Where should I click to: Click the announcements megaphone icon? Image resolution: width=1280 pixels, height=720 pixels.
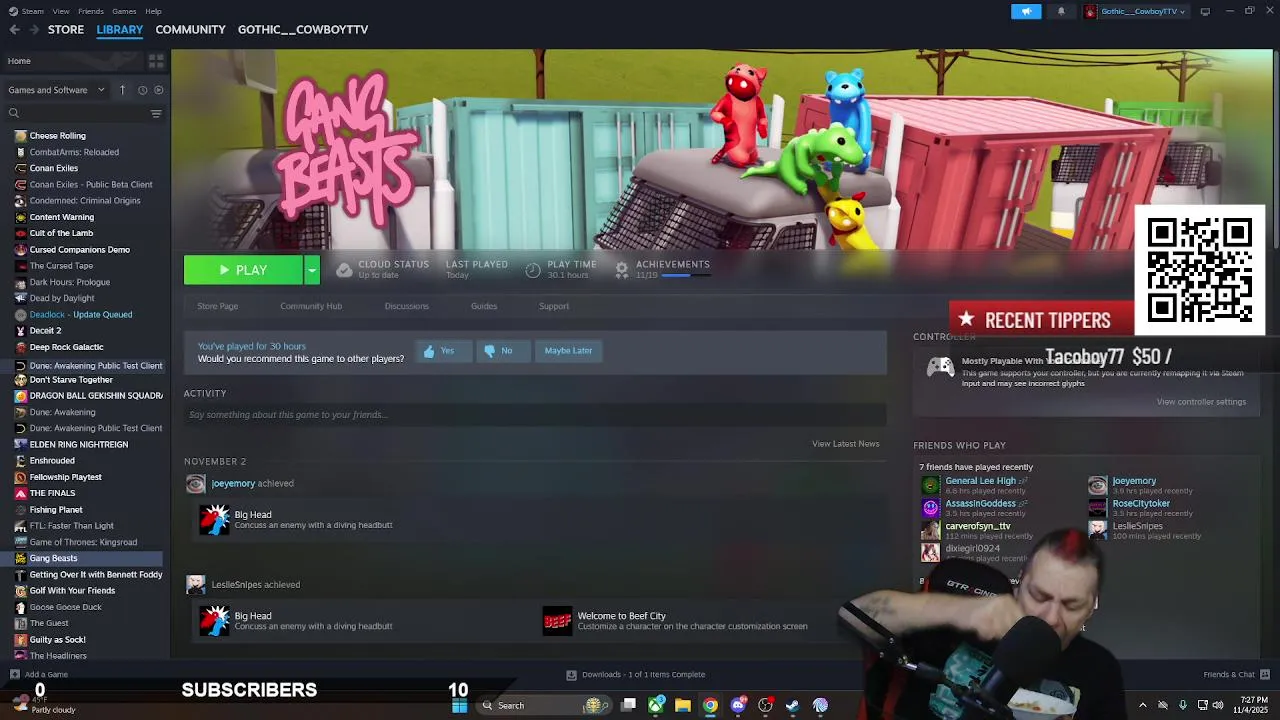coord(1026,11)
